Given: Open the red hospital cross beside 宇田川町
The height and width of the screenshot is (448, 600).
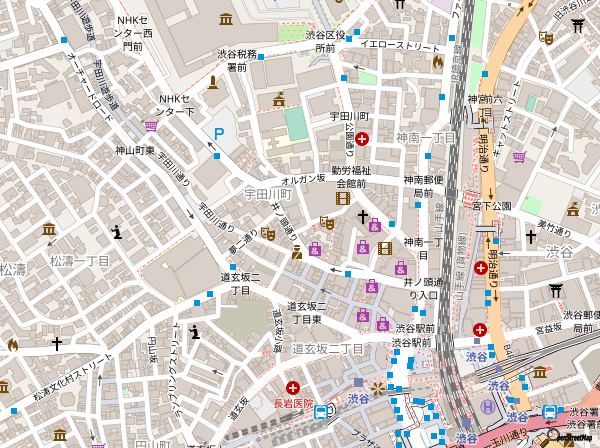Looking at the screenshot, I should 362,139.
